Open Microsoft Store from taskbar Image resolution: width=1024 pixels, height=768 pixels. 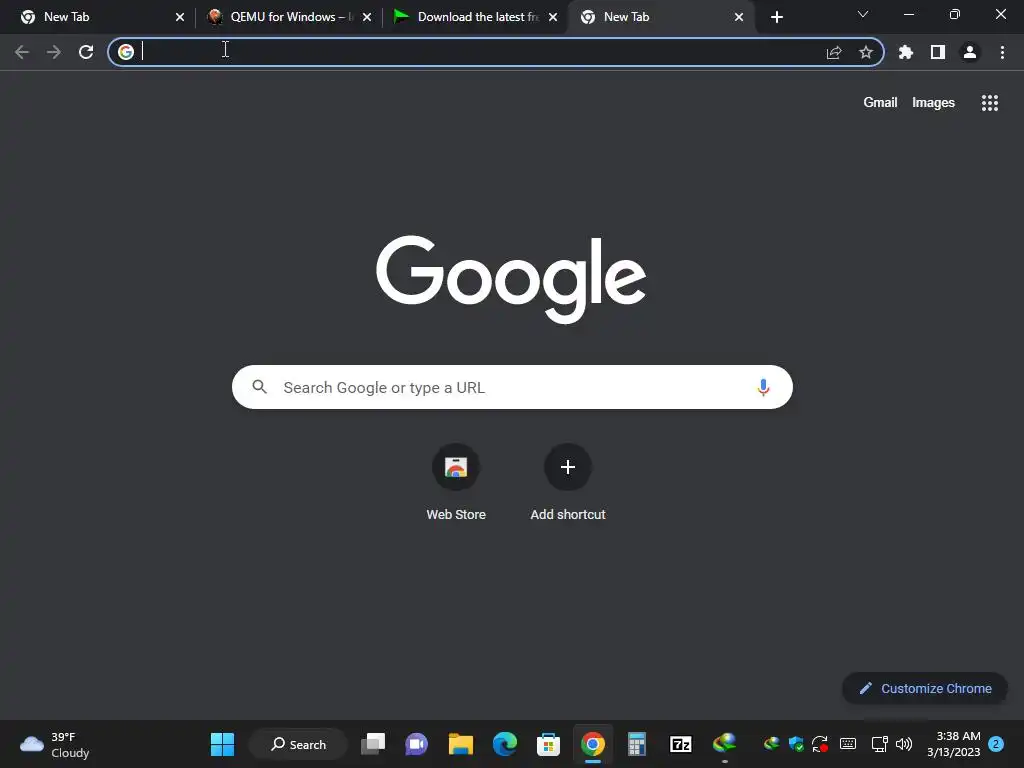click(548, 744)
